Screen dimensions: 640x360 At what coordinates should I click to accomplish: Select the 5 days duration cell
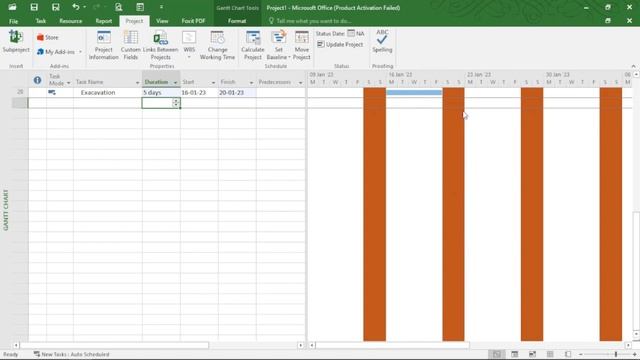click(x=161, y=93)
